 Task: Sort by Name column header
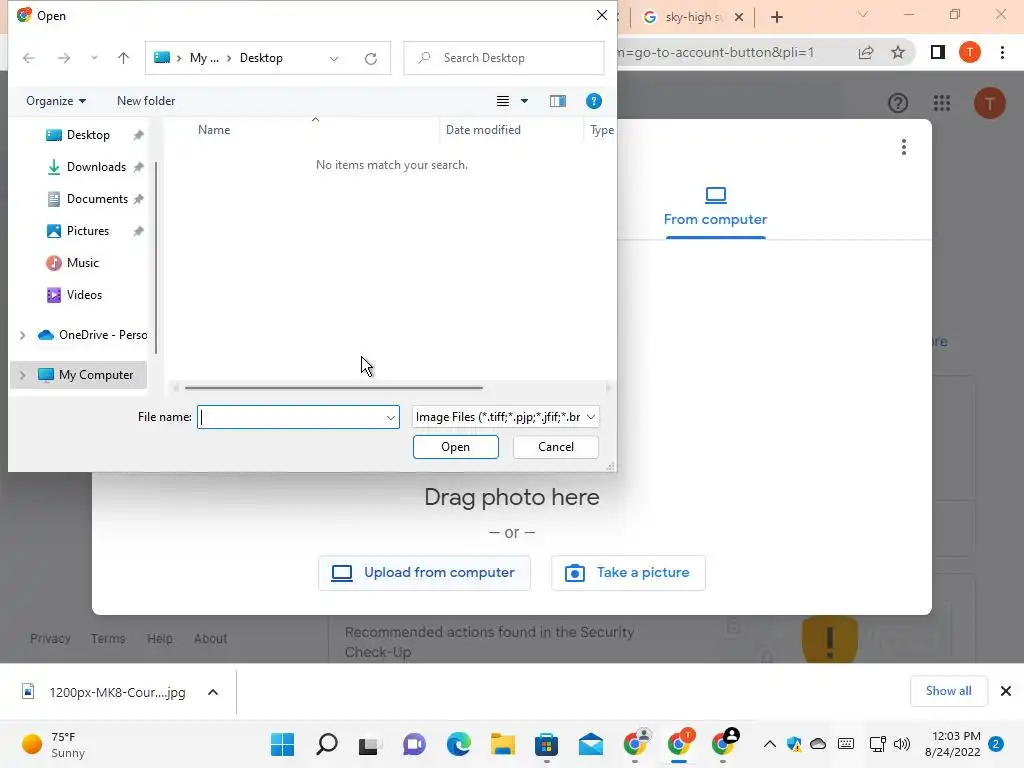pyautogui.click(x=214, y=130)
